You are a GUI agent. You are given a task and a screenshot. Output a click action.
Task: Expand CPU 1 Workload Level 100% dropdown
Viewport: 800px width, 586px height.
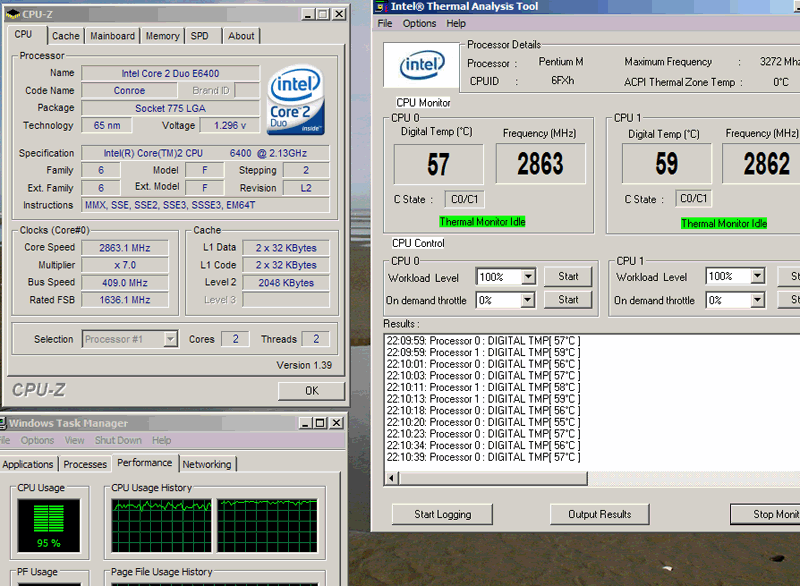coord(758,276)
